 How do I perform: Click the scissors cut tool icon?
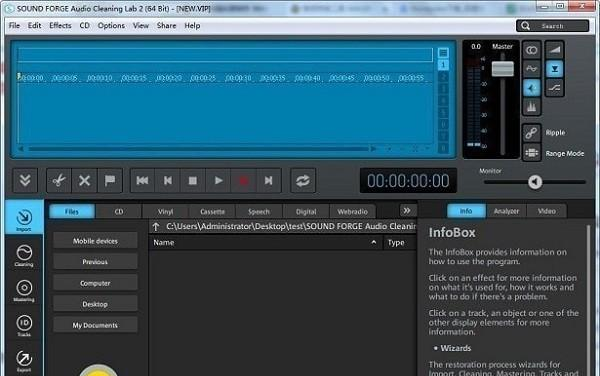(59, 180)
